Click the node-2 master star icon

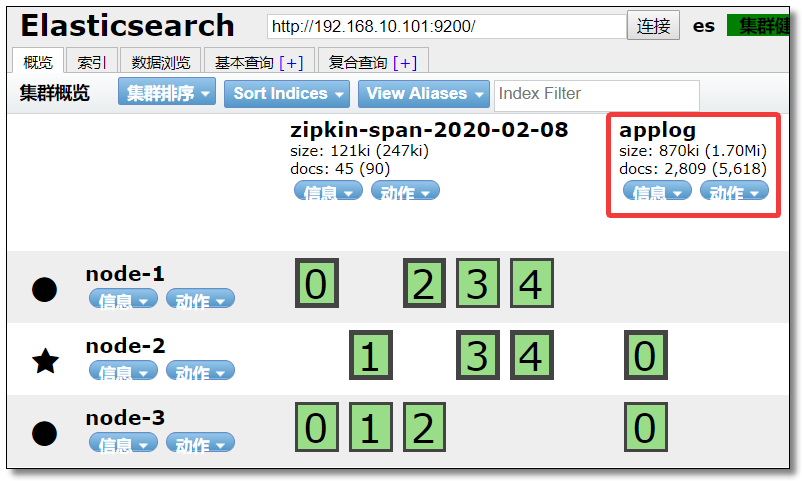(45, 361)
